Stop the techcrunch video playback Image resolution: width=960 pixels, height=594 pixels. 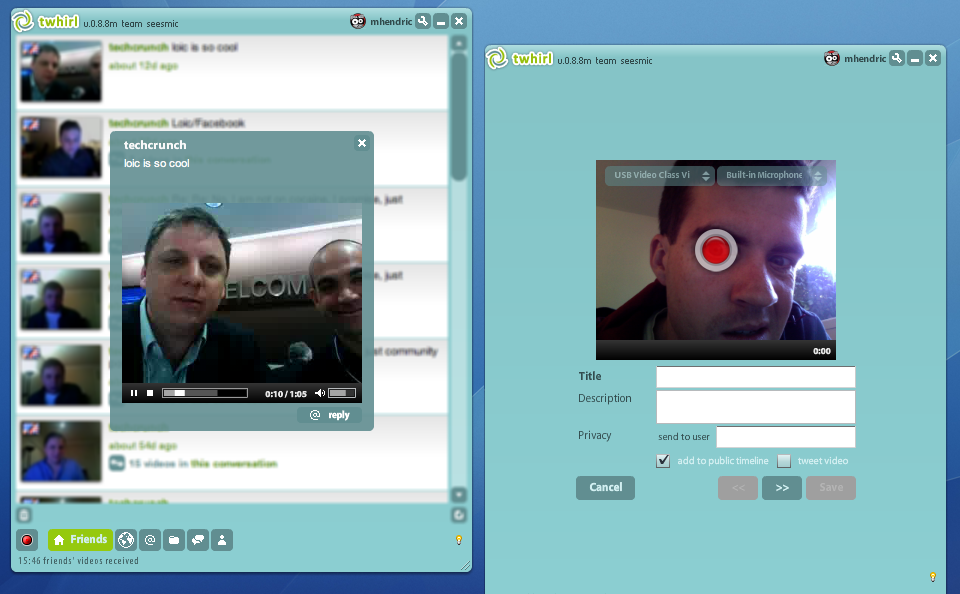150,393
